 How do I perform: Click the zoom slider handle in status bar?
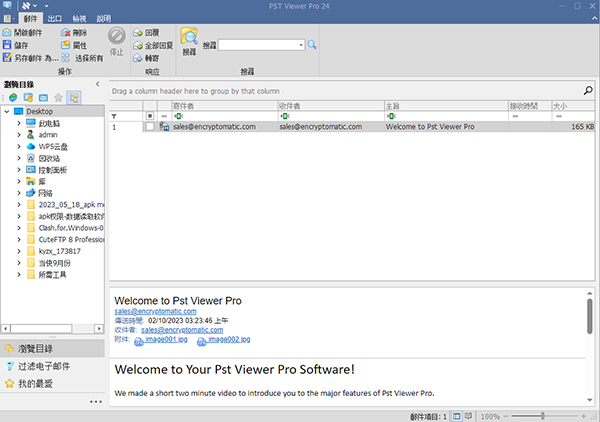coord(543,416)
